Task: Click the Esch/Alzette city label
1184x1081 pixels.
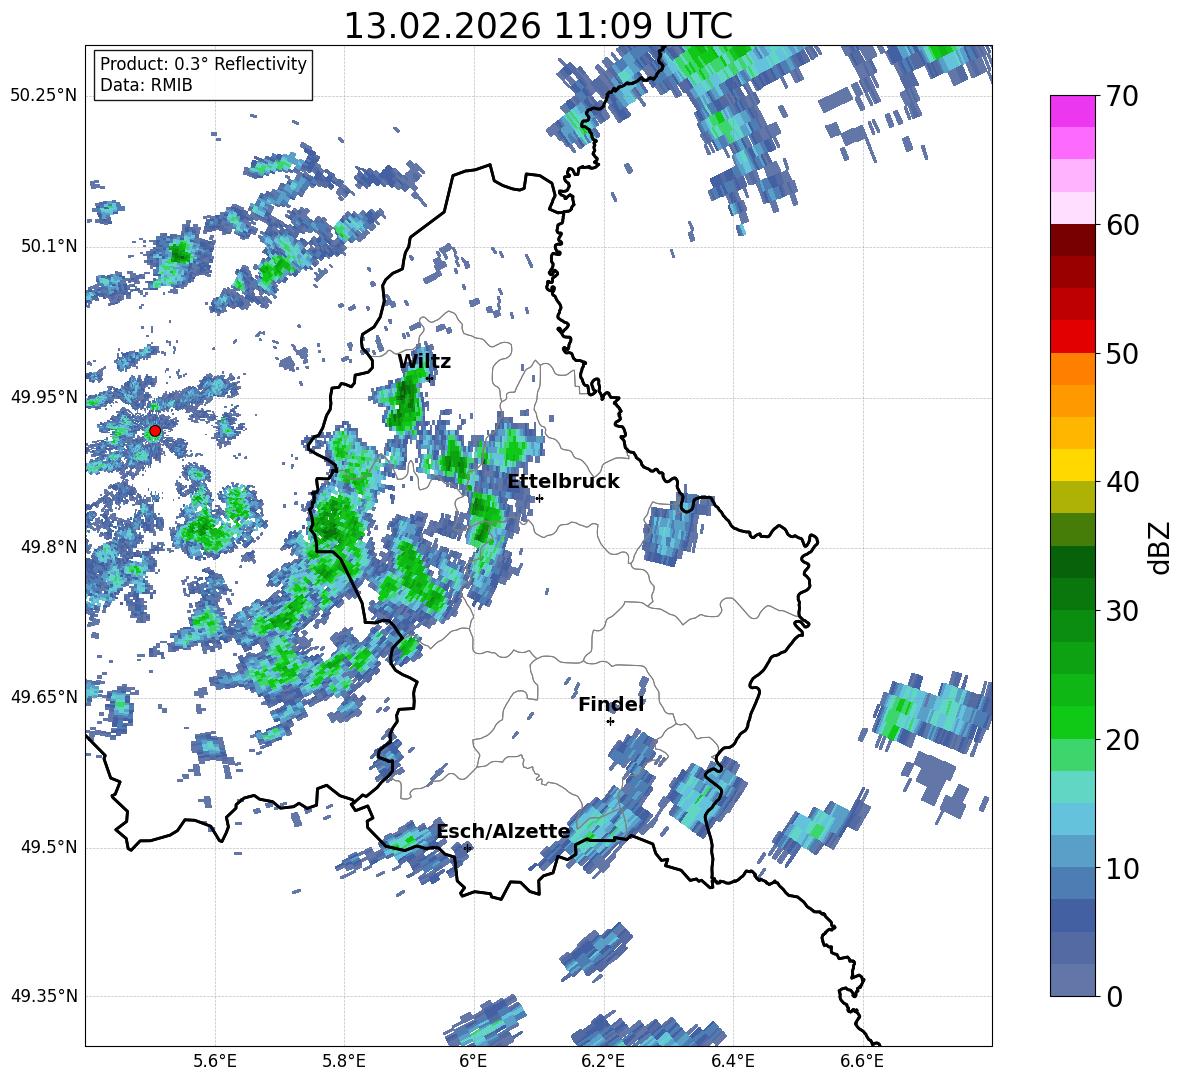Action: coord(504,832)
